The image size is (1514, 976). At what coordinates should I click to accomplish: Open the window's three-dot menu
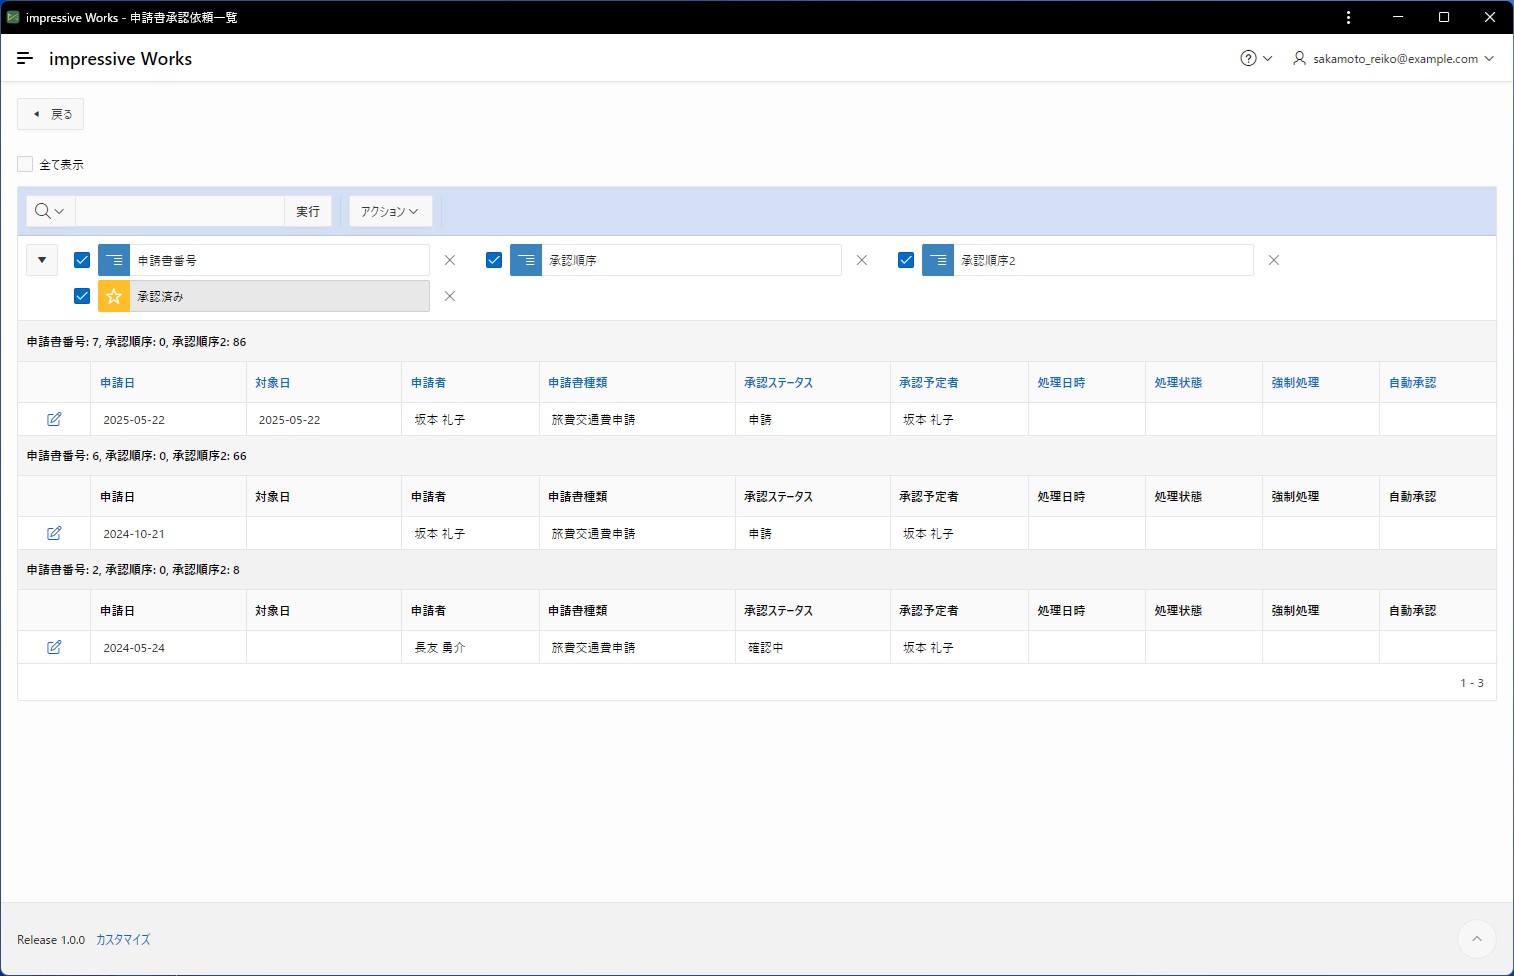coord(1349,17)
